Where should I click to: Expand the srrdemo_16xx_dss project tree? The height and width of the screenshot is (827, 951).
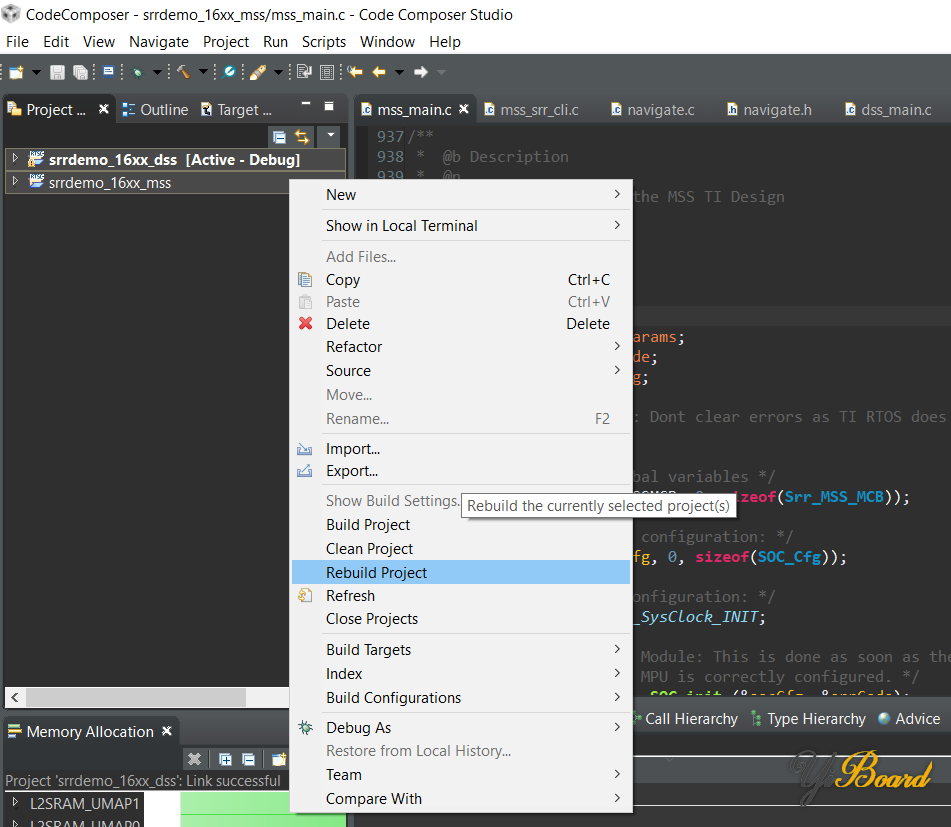15,159
